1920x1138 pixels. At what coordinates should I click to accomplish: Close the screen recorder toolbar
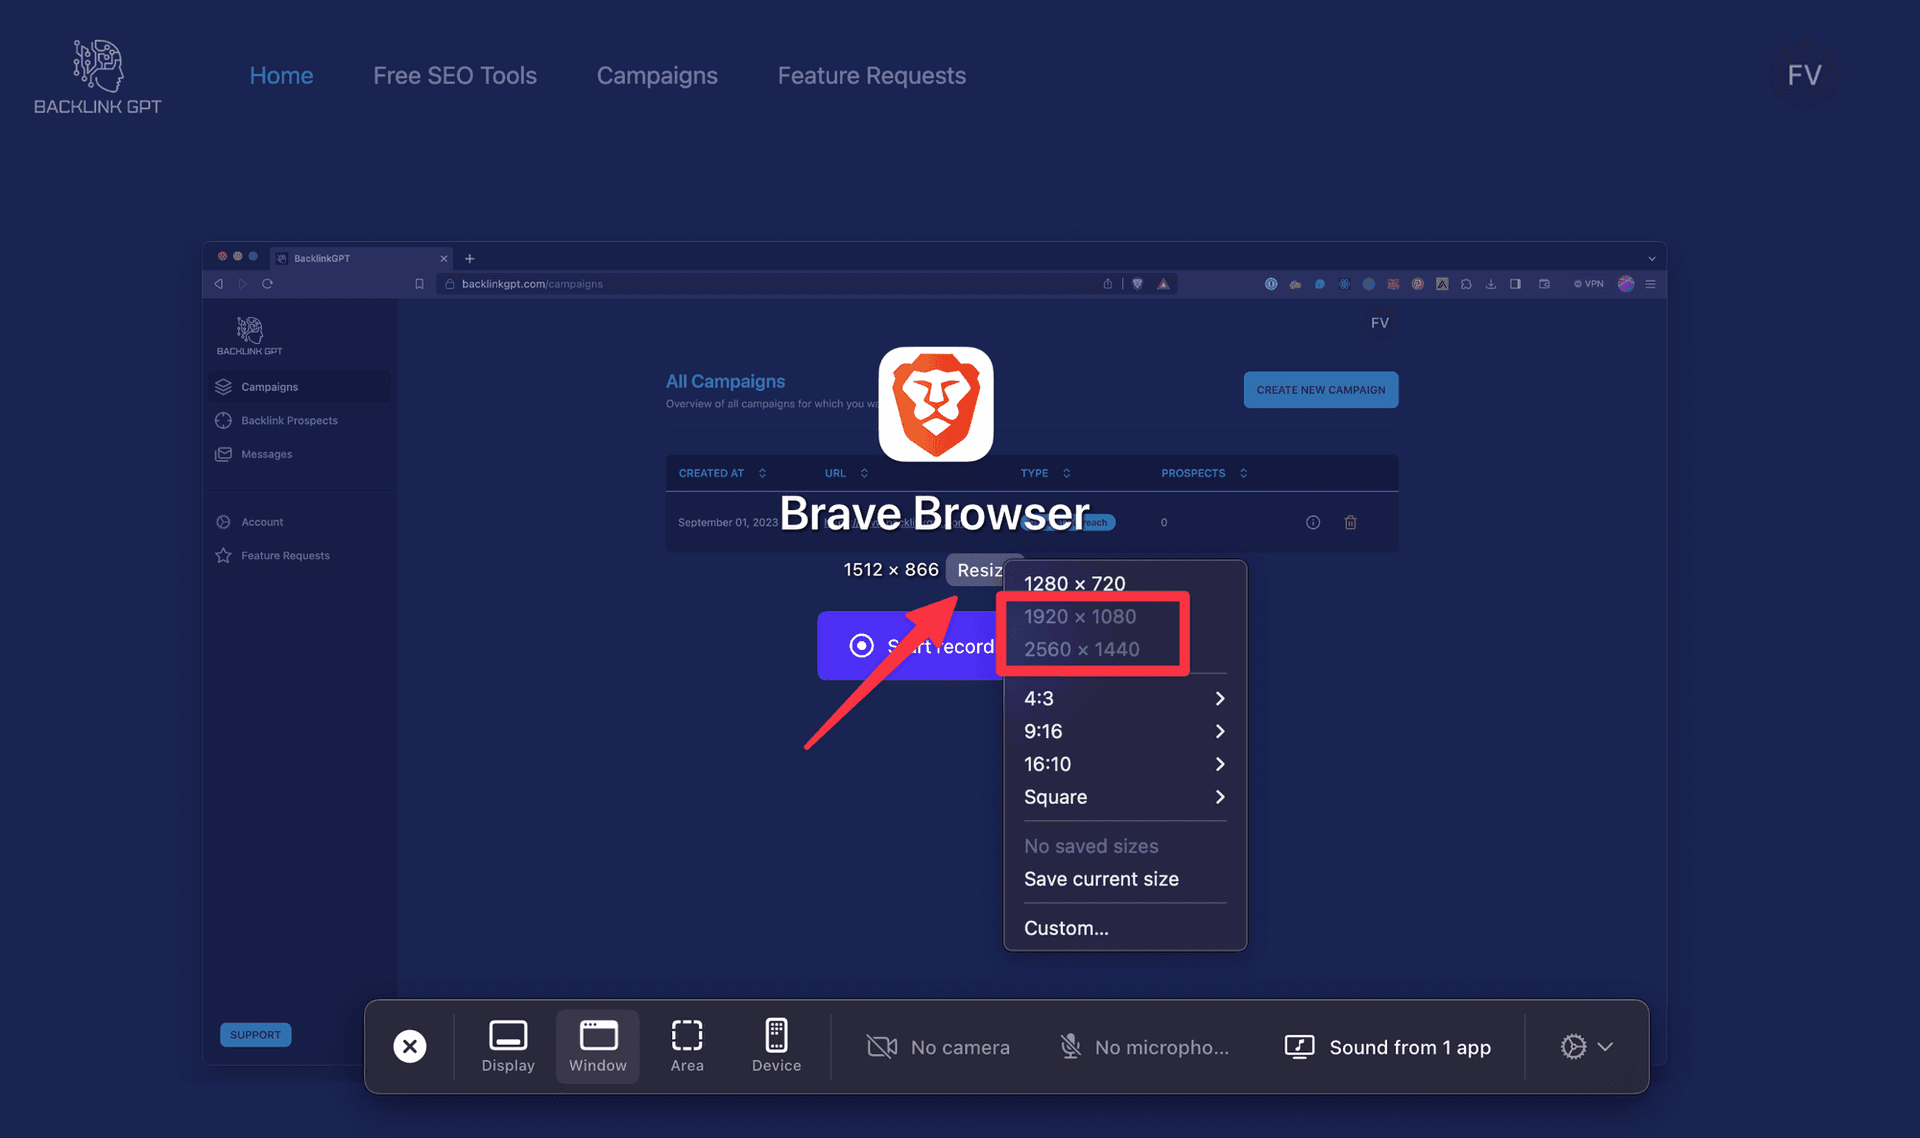(x=409, y=1046)
